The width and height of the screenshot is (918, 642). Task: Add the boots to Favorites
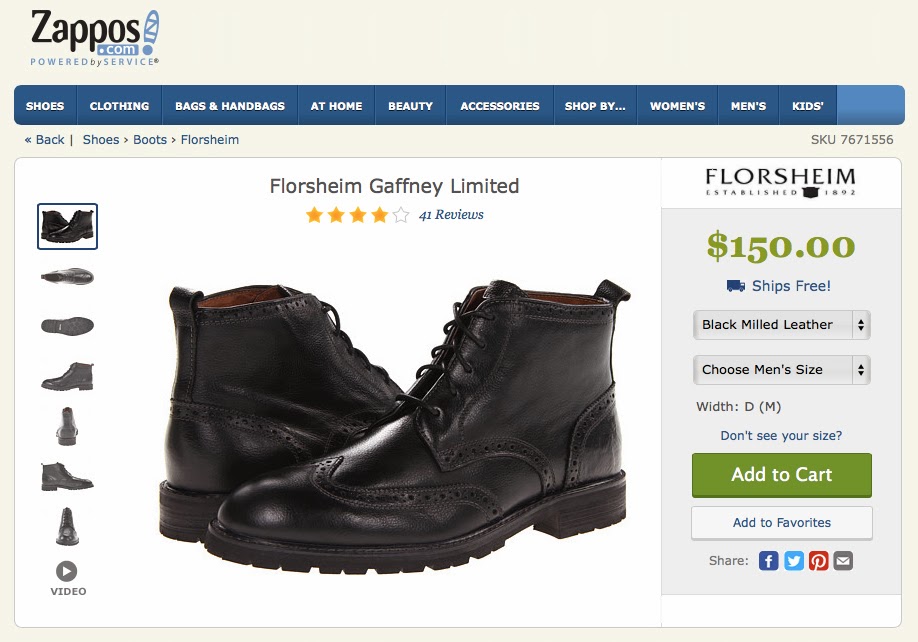tap(781, 522)
